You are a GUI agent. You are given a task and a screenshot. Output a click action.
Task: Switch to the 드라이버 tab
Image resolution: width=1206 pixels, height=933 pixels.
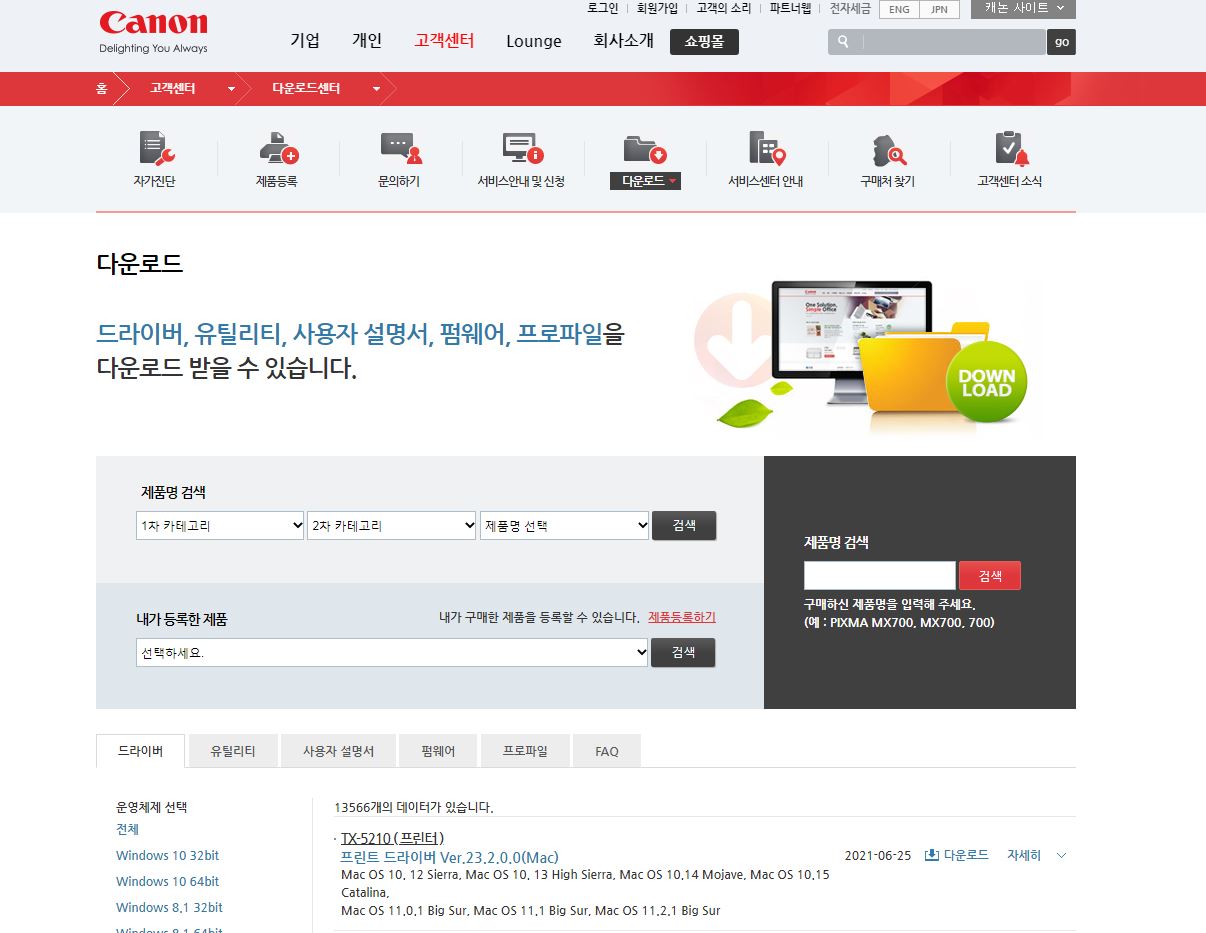141,751
